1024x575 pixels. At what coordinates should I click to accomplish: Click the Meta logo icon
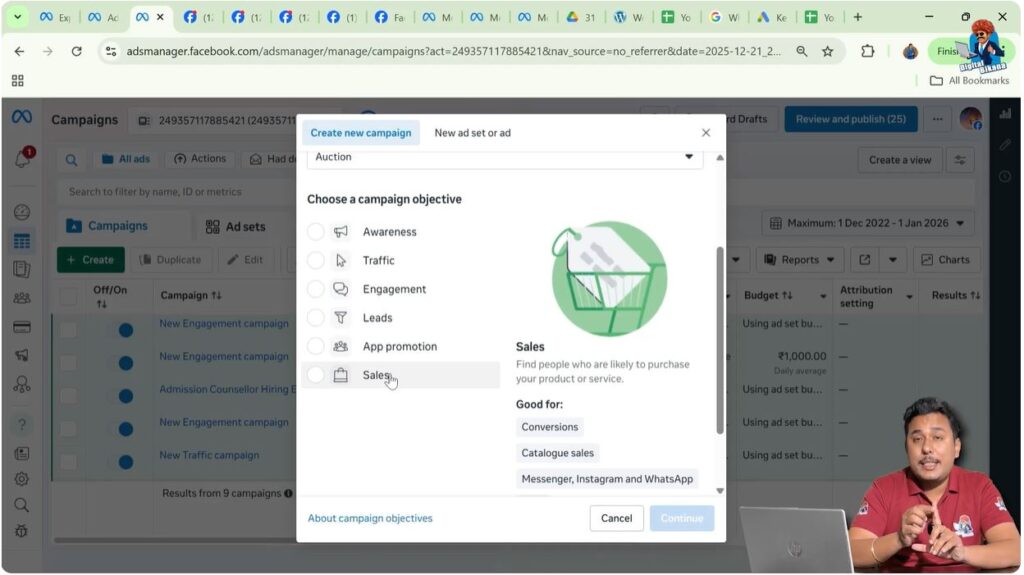coord(21,117)
